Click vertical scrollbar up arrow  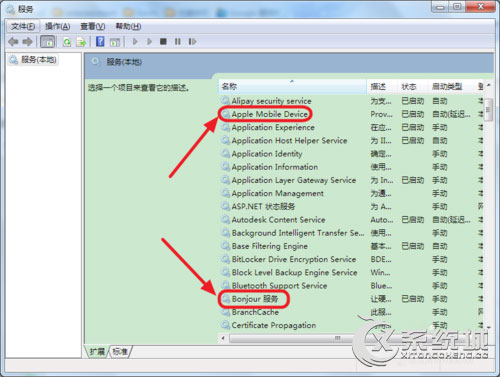tap(489, 85)
